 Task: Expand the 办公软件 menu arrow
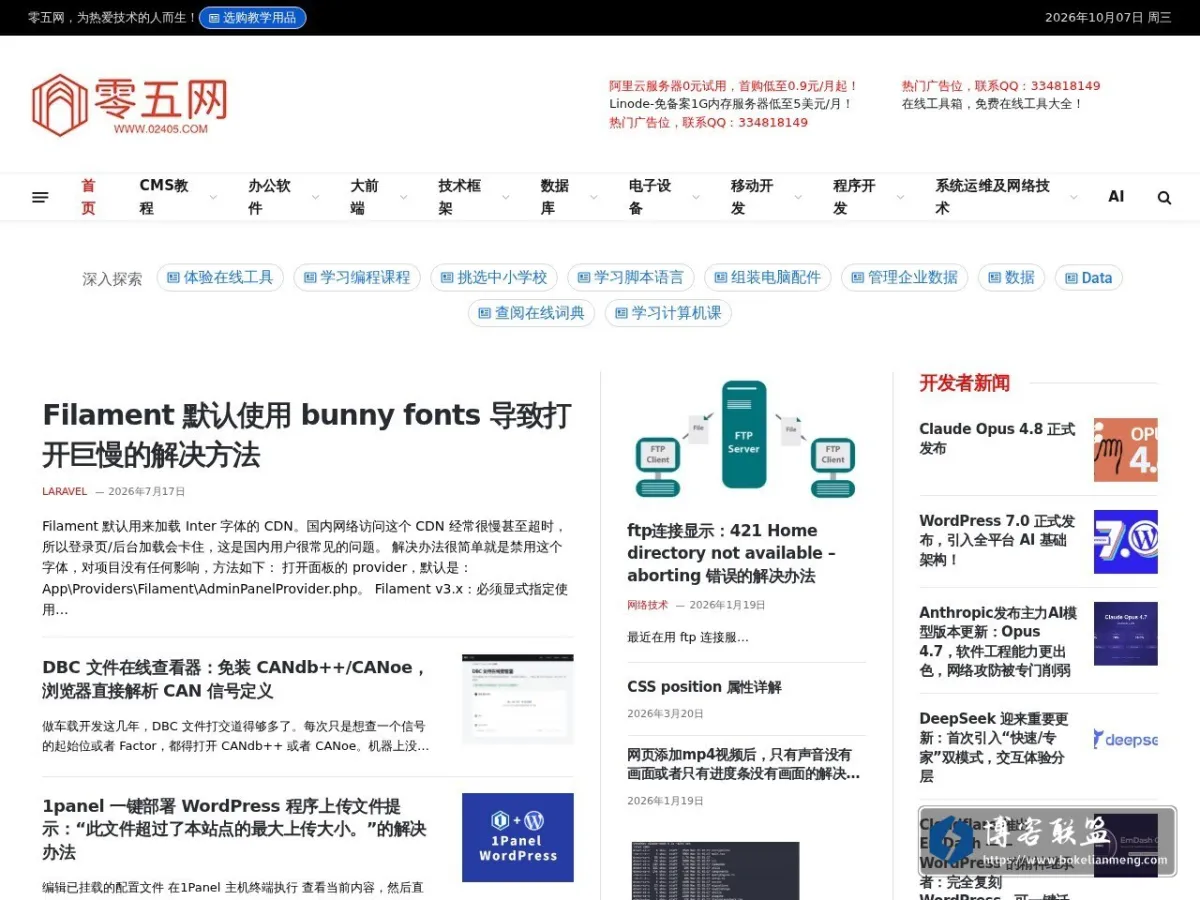(x=315, y=198)
